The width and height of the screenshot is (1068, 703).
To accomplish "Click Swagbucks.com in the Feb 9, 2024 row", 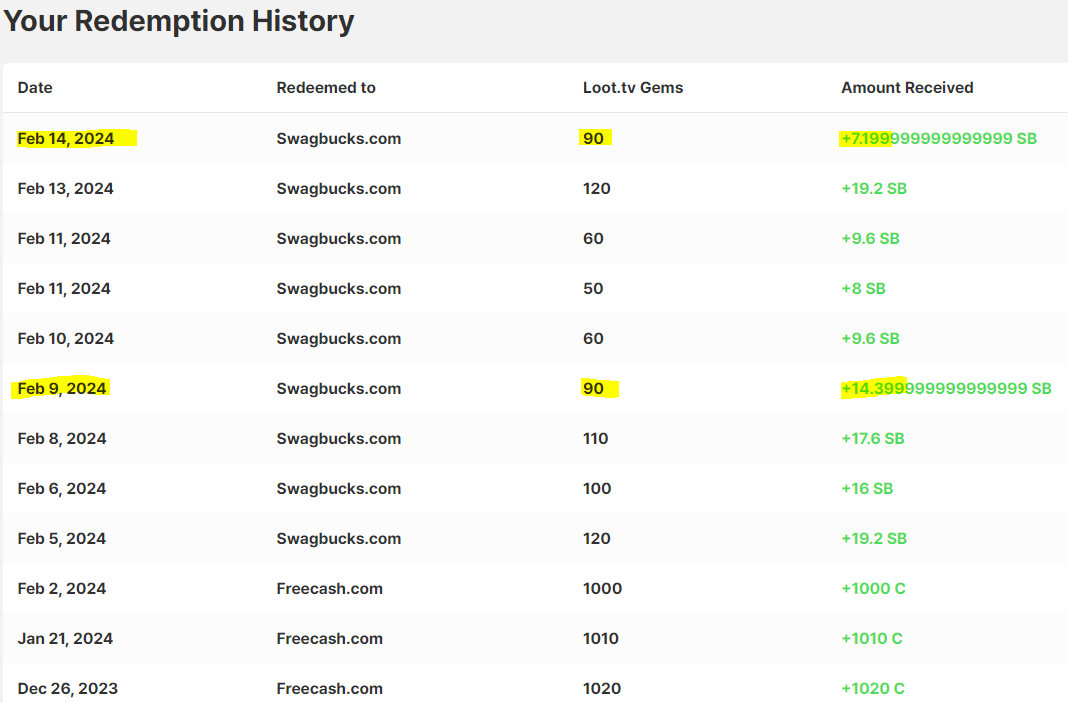I will [339, 389].
